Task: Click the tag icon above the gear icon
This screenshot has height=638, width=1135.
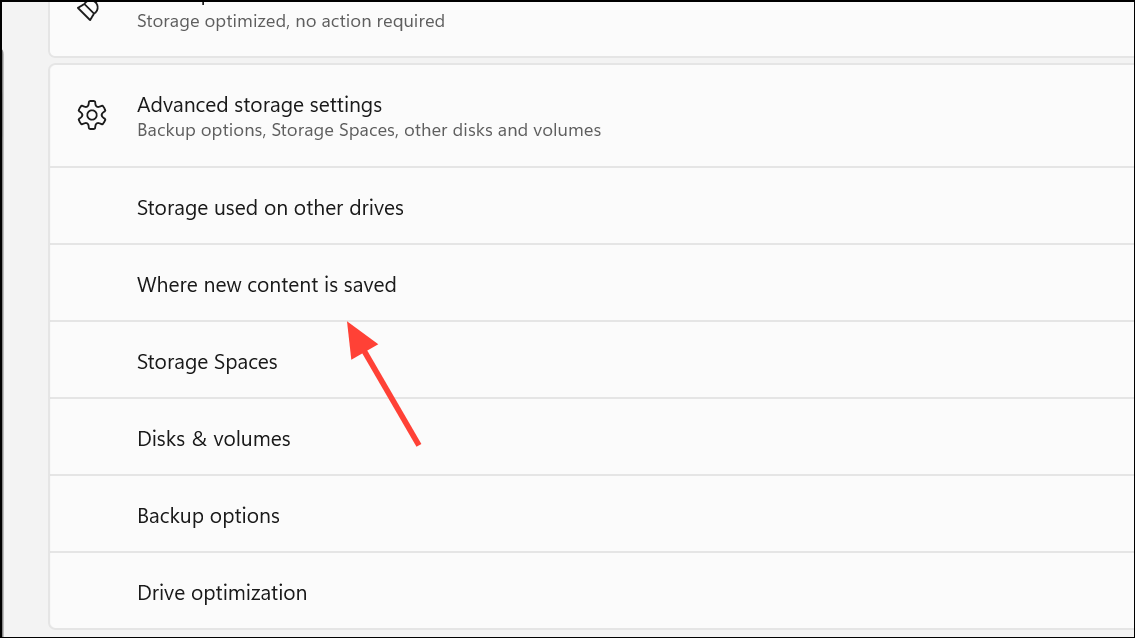Action: point(90,12)
